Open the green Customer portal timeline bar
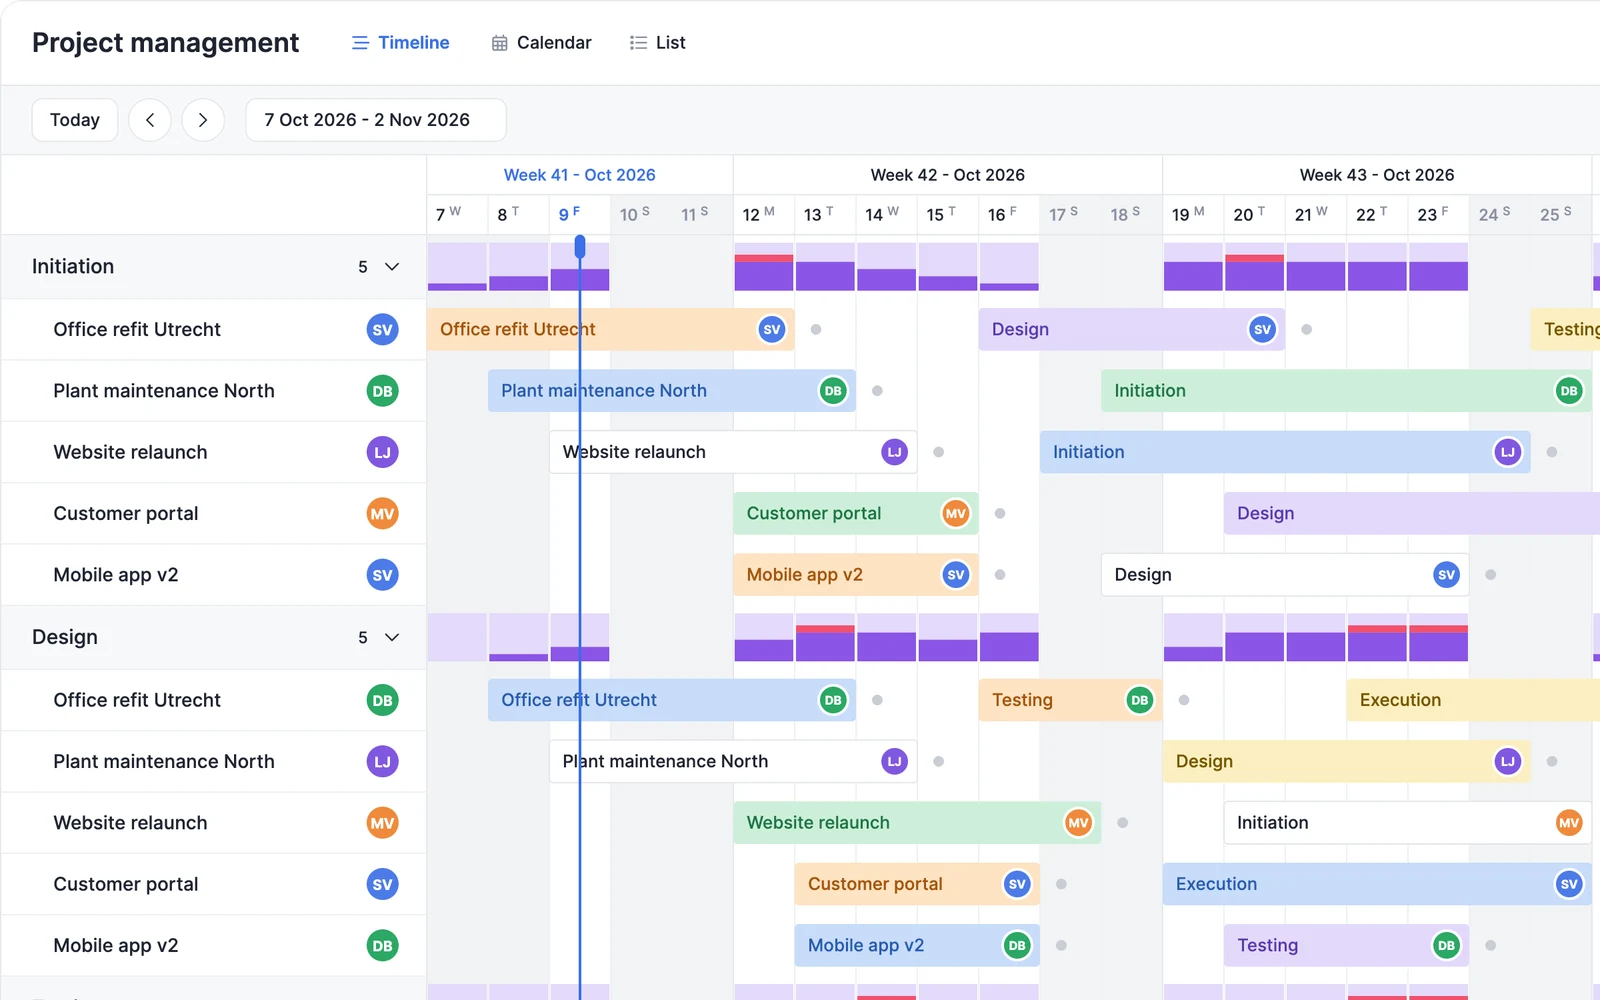The width and height of the screenshot is (1600, 1000). tap(856, 514)
